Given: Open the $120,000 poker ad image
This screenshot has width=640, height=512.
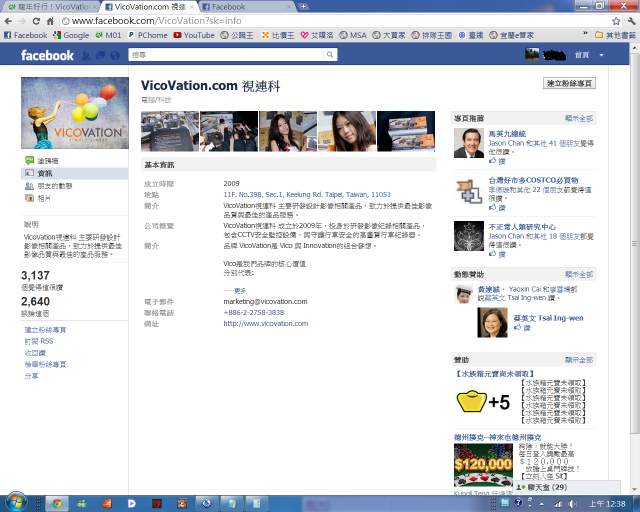Looking at the screenshot, I should (483, 465).
